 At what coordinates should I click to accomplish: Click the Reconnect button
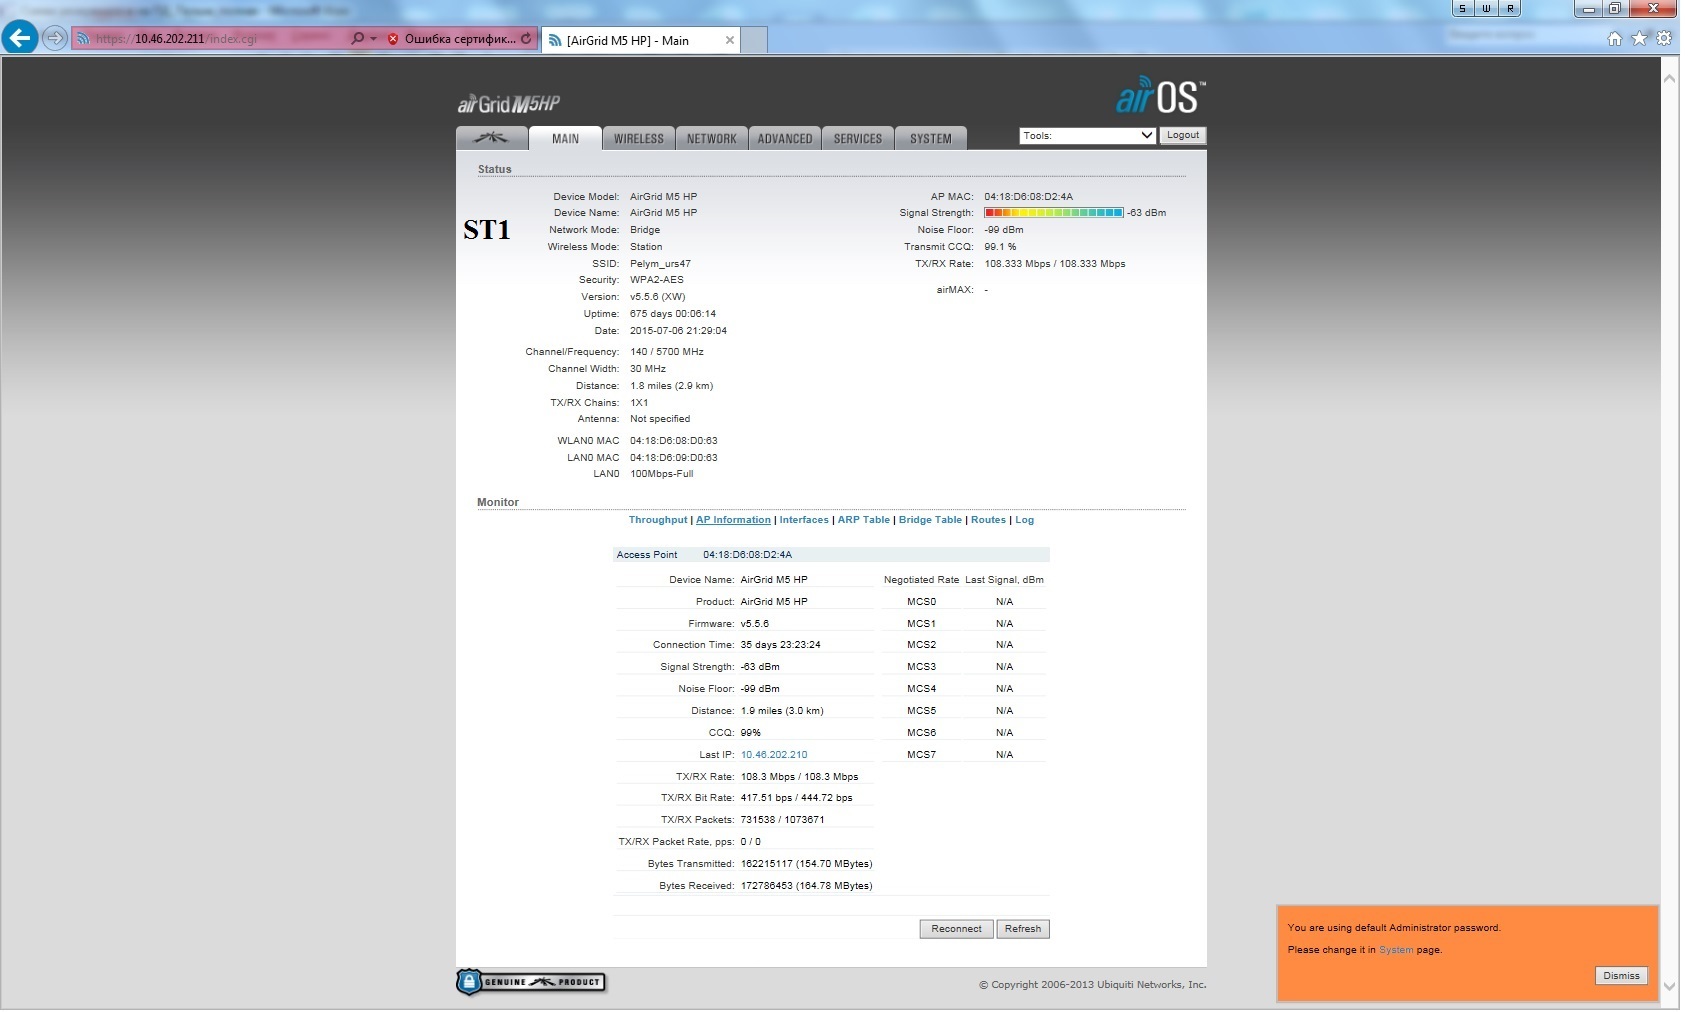pyautogui.click(x=957, y=929)
